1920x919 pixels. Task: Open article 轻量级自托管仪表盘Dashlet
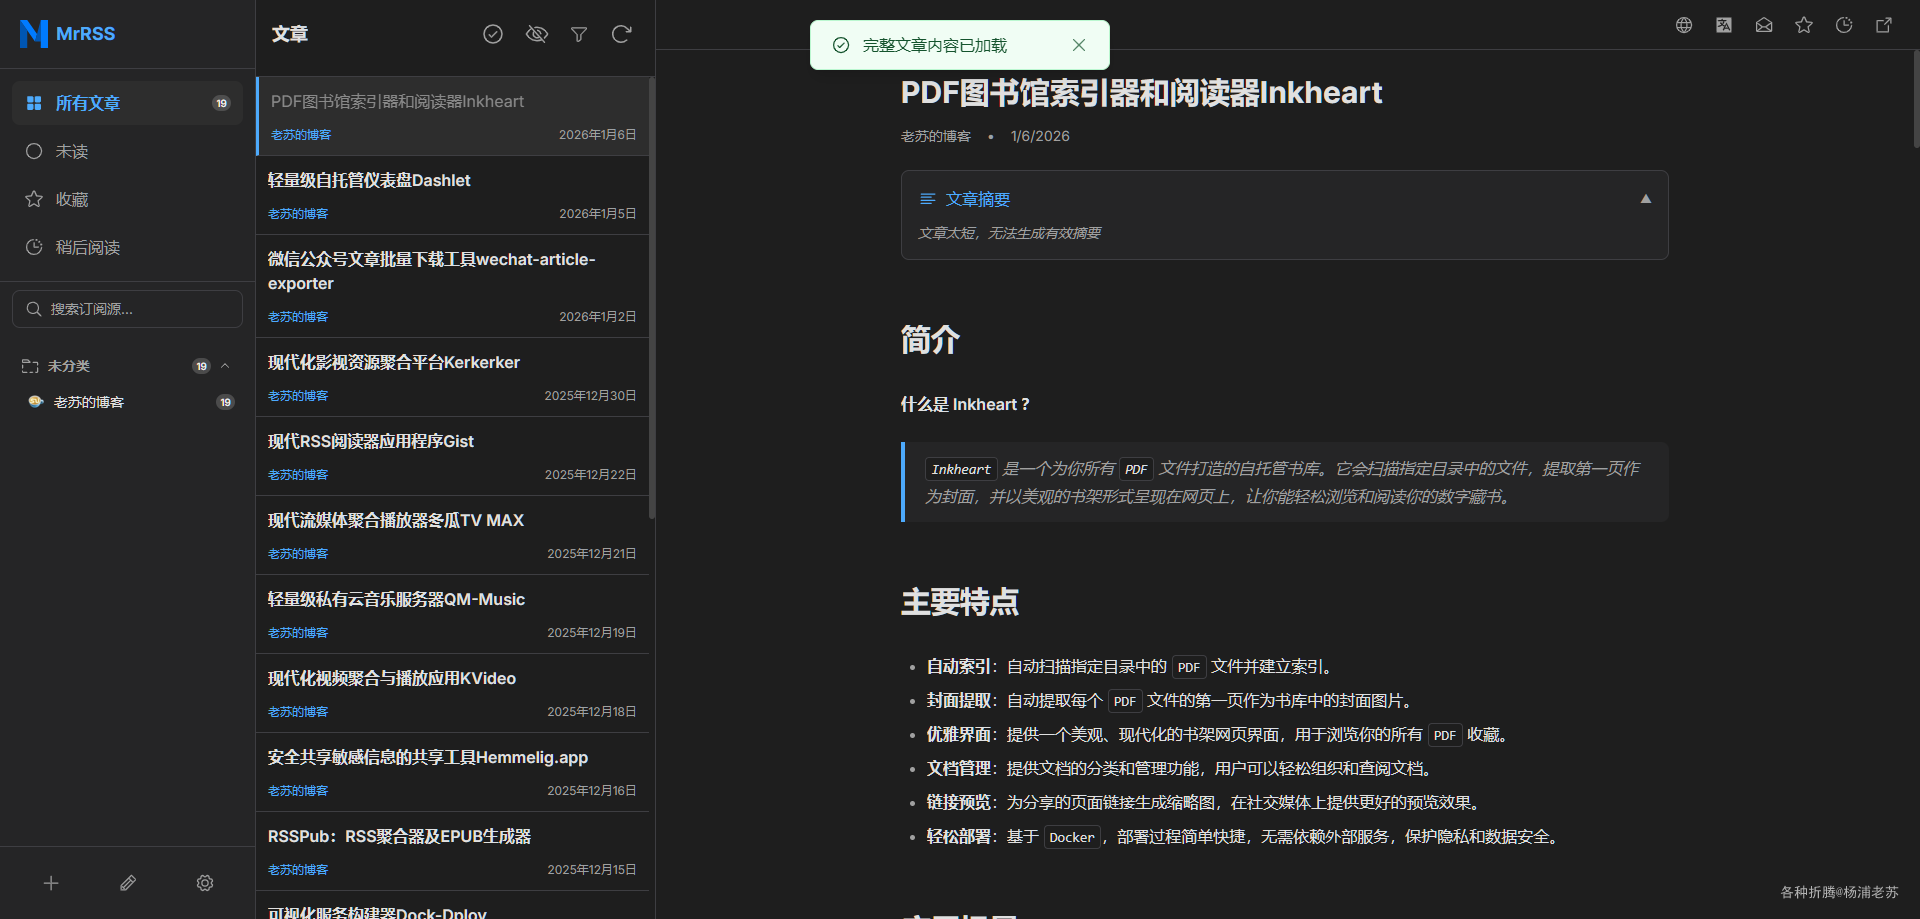(x=452, y=195)
